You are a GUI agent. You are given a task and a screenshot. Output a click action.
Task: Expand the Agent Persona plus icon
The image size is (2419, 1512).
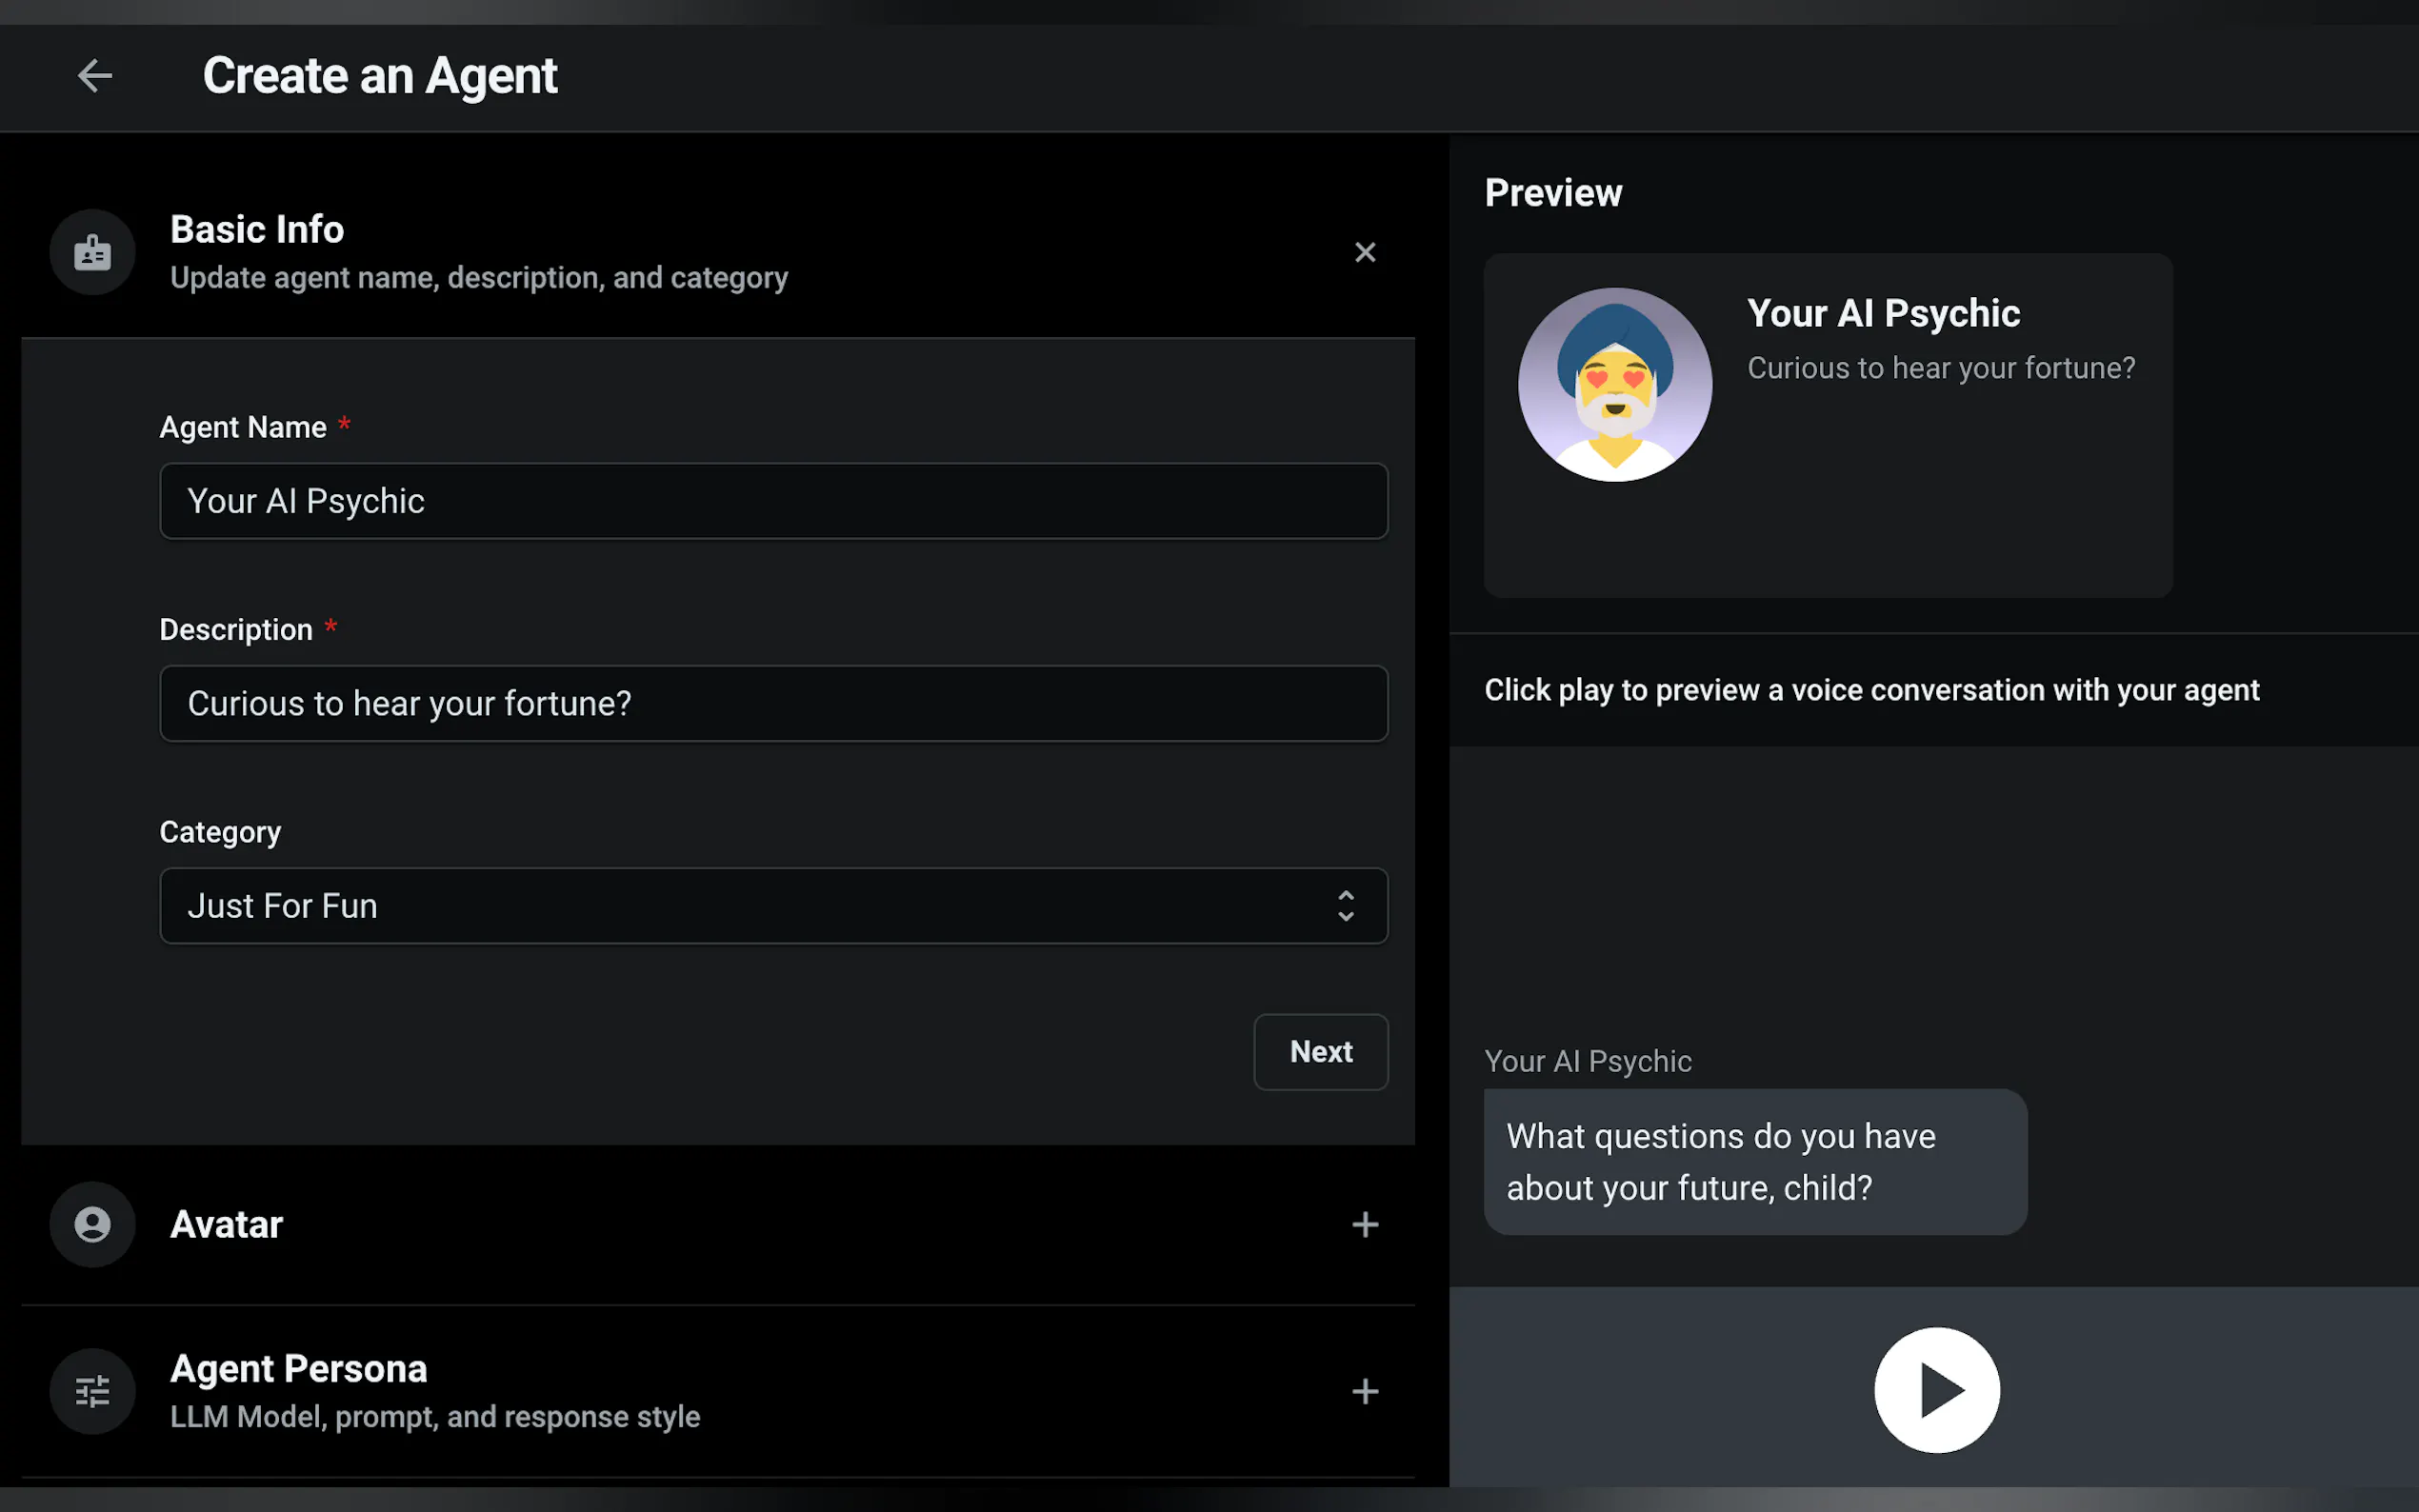click(1365, 1391)
